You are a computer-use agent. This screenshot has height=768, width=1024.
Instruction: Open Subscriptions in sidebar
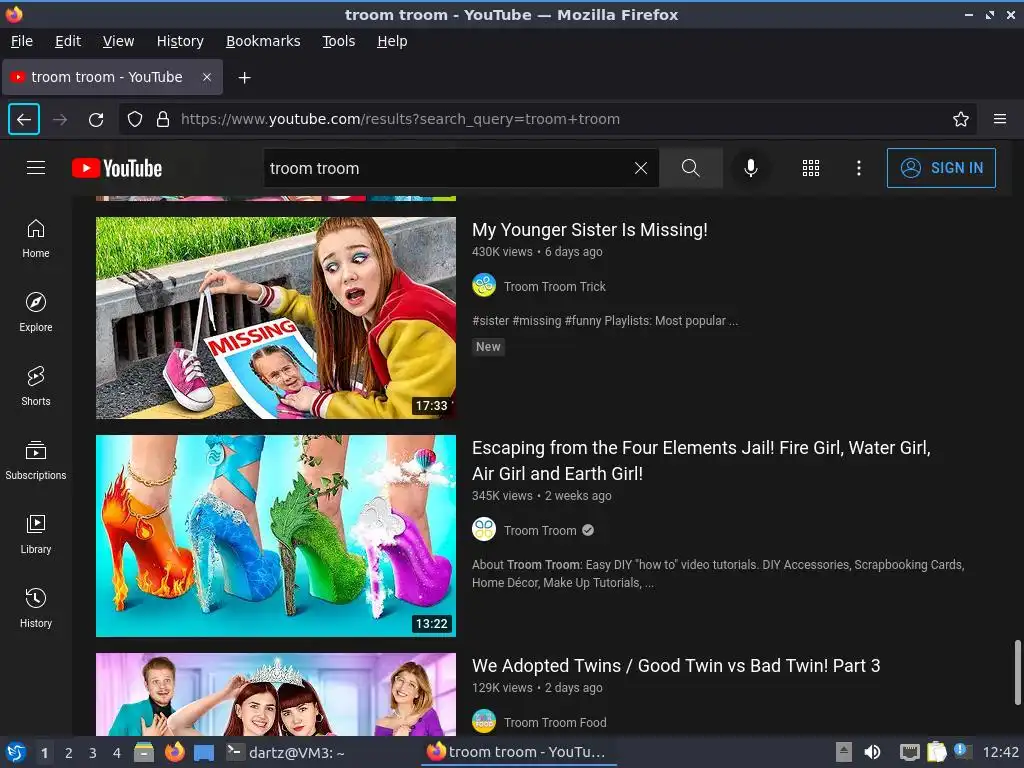pyautogui.click(x=36, y=460)
